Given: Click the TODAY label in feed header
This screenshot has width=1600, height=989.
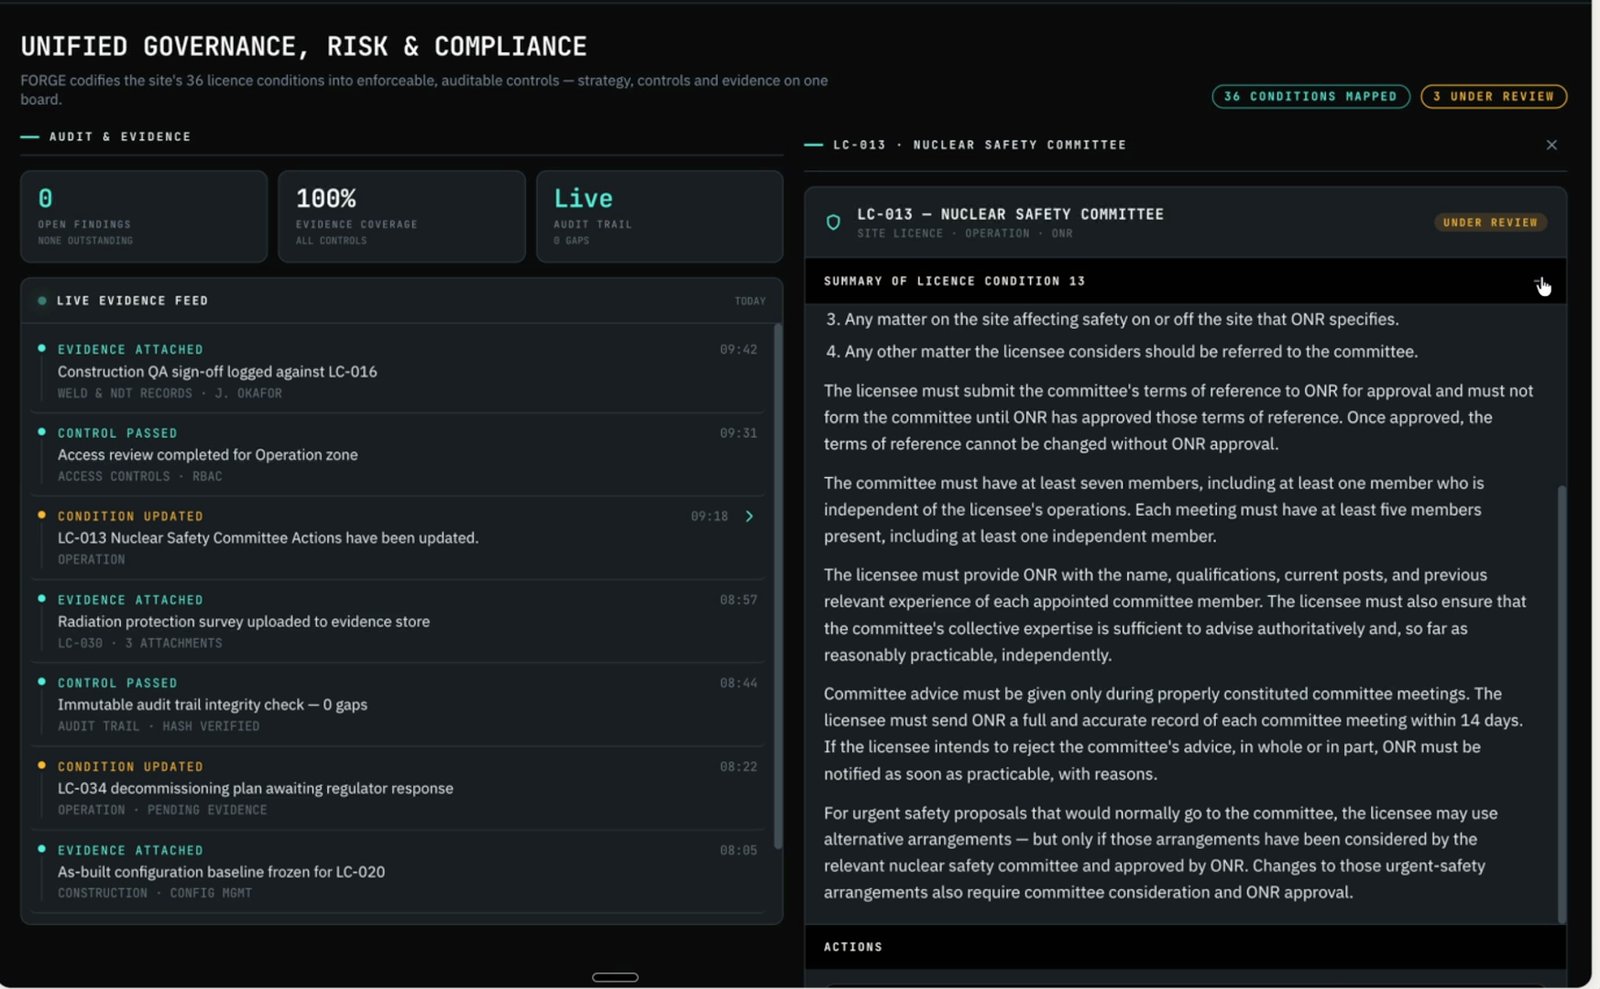Looking at the screenshot, I should click(x=750, y=301).
